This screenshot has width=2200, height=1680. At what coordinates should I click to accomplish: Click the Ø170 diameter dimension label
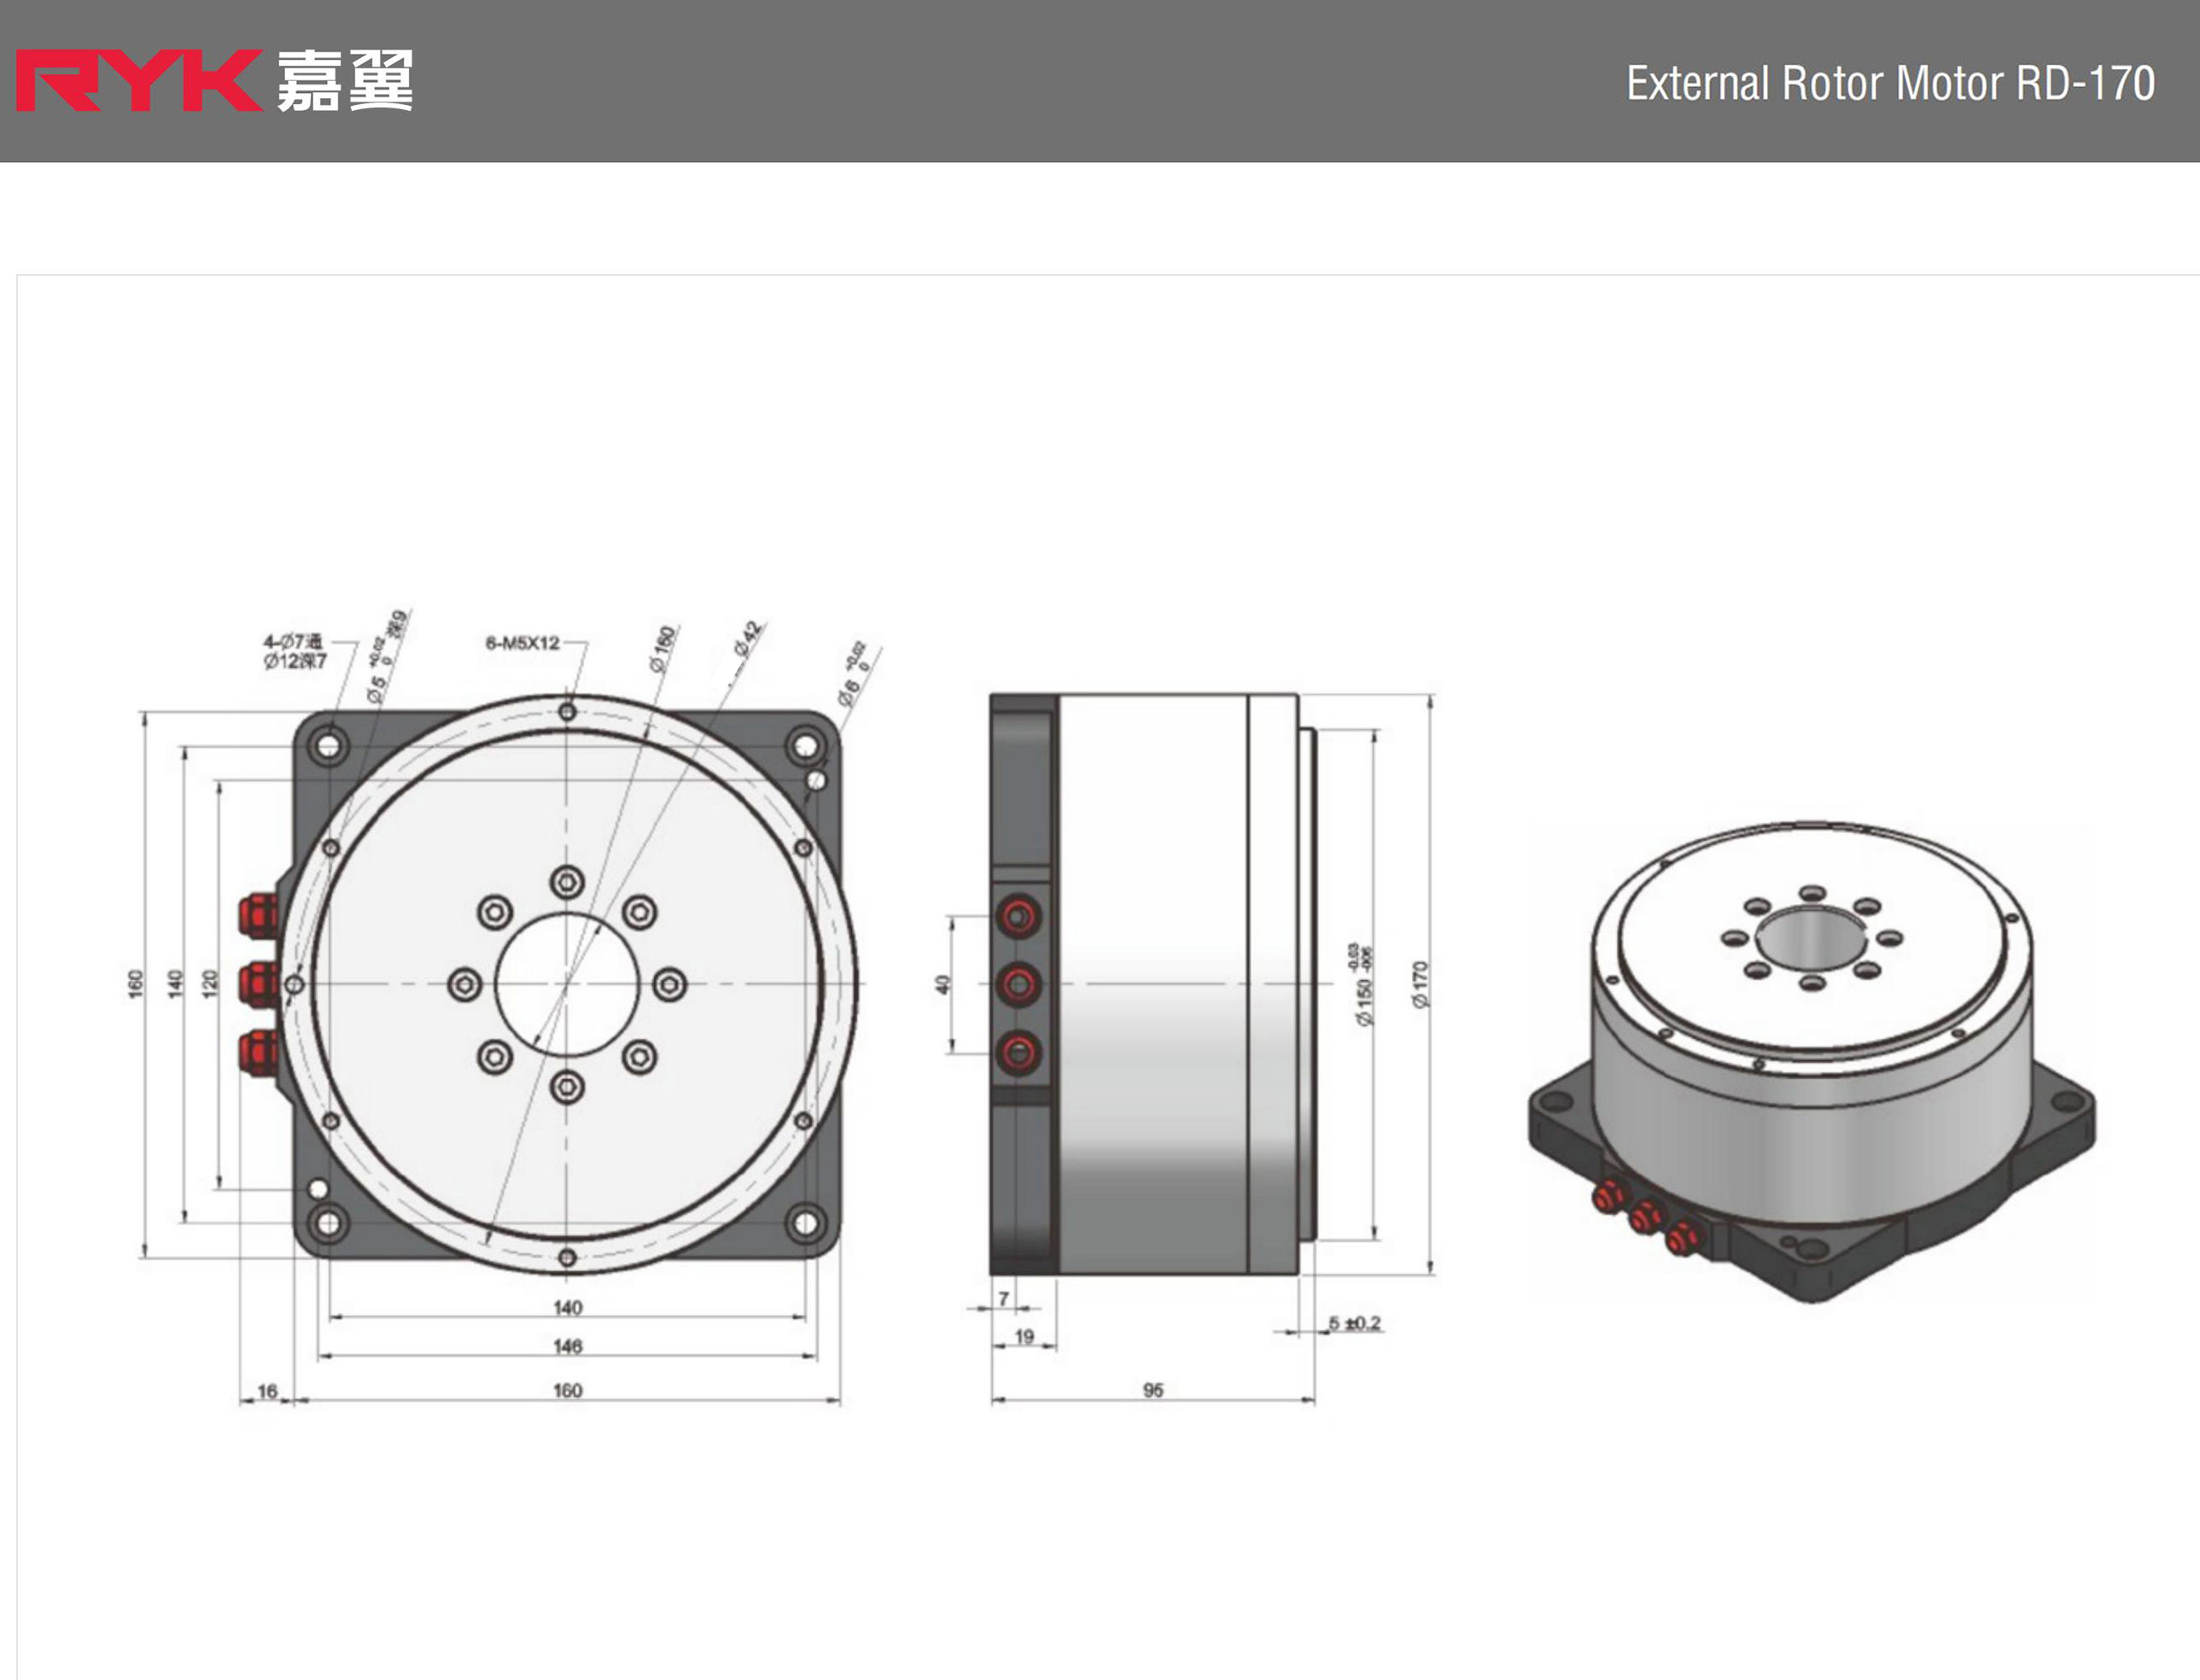(x=1420, y=985)
